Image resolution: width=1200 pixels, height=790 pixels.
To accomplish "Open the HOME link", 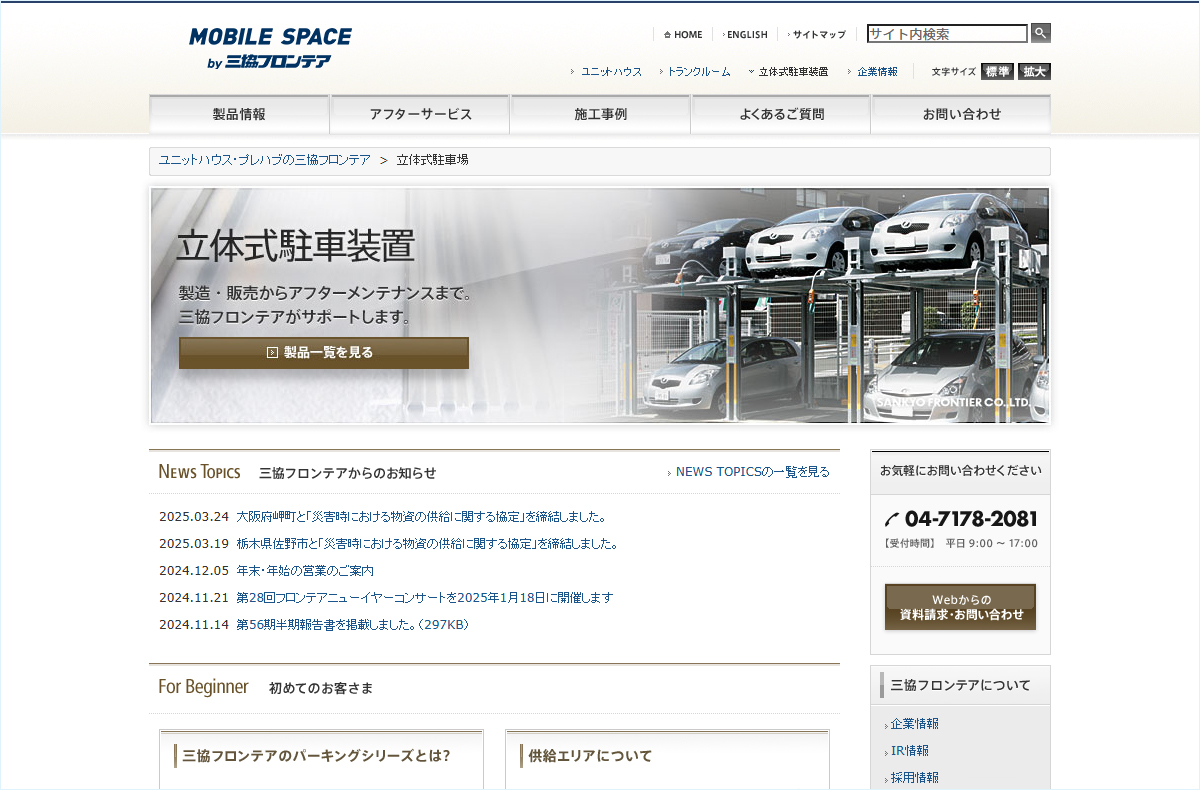I will (683, 34).
